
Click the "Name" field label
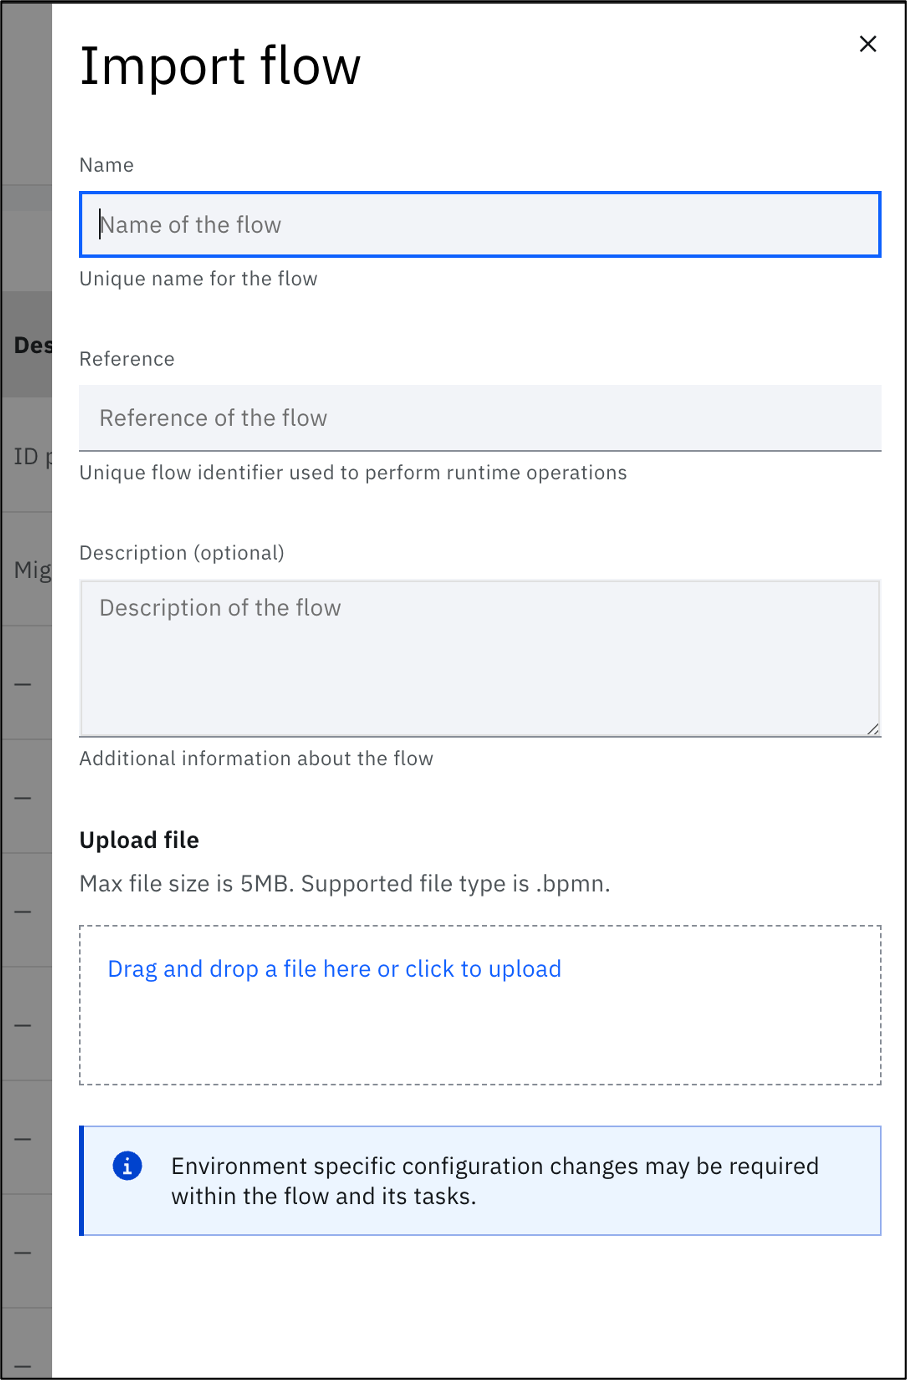106,165
